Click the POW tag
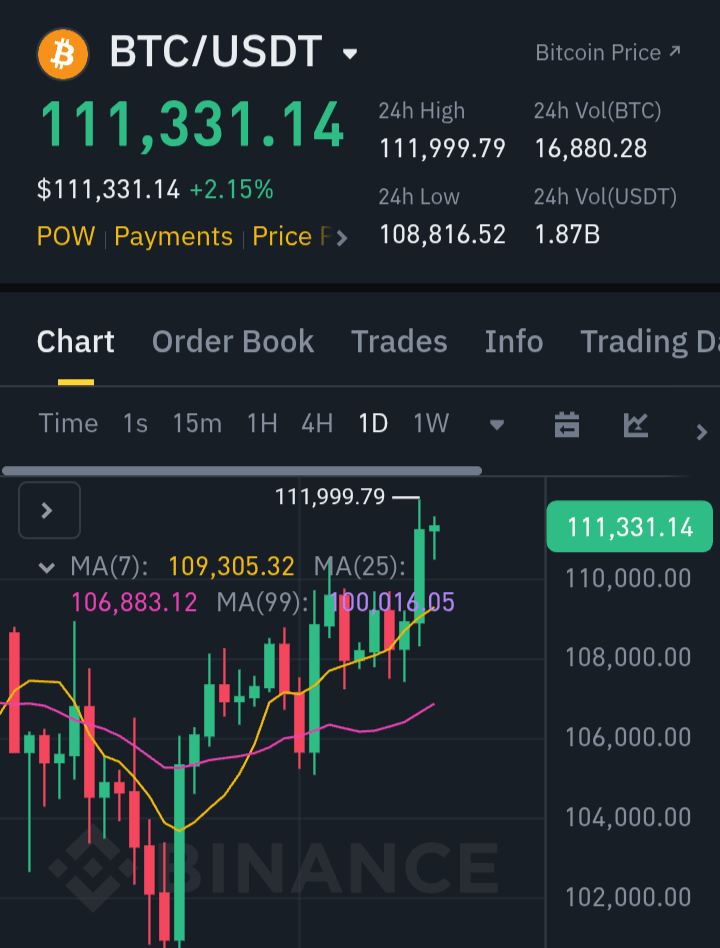 66,236
